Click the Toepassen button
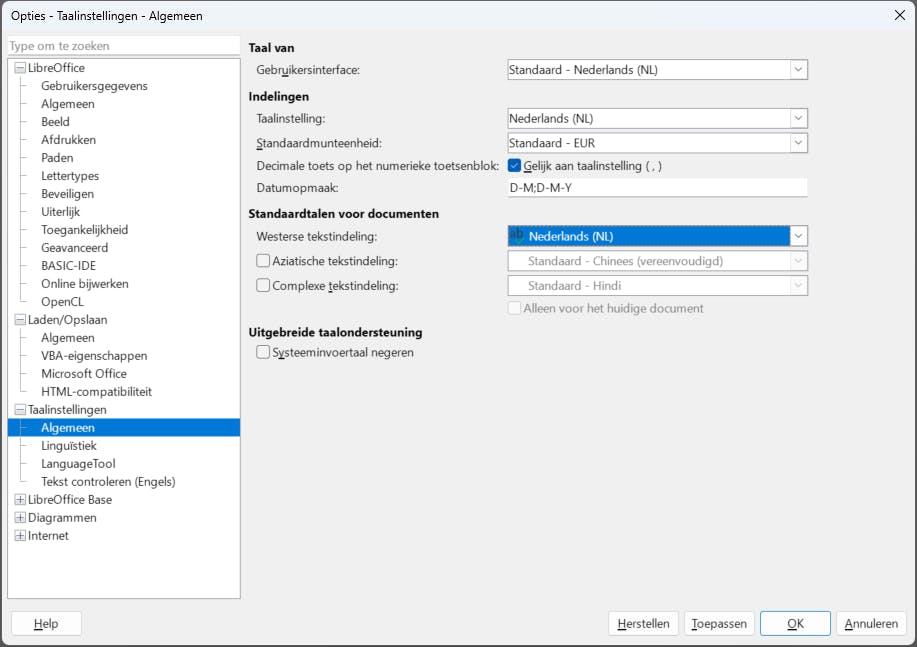The width and height of the screenshot is (917, 647). point(719,624)
